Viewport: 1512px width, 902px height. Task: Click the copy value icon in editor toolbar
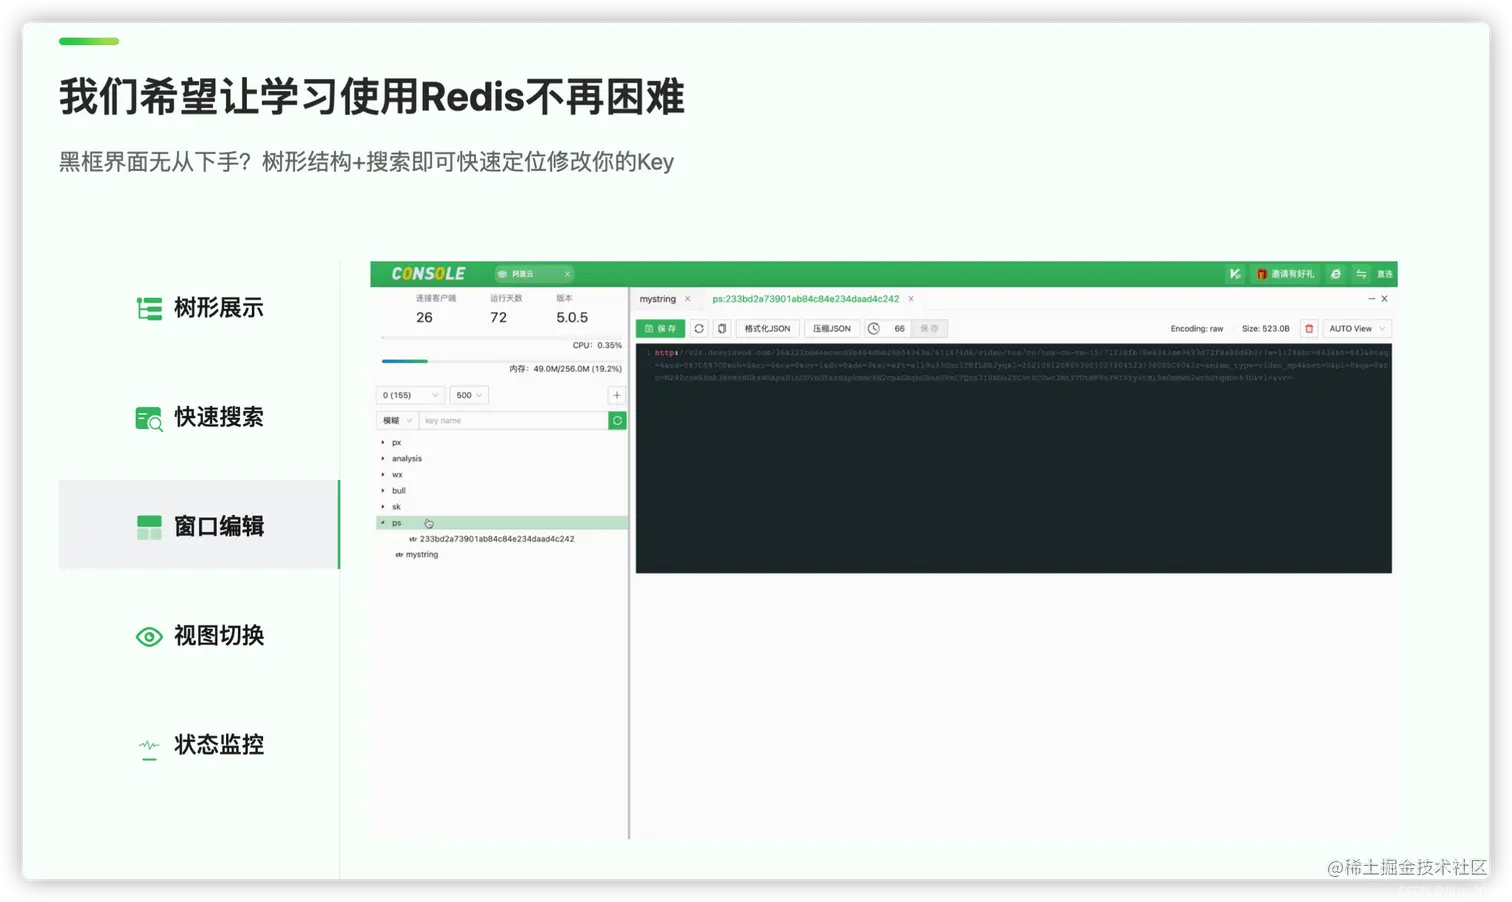[x=722, y=329]
